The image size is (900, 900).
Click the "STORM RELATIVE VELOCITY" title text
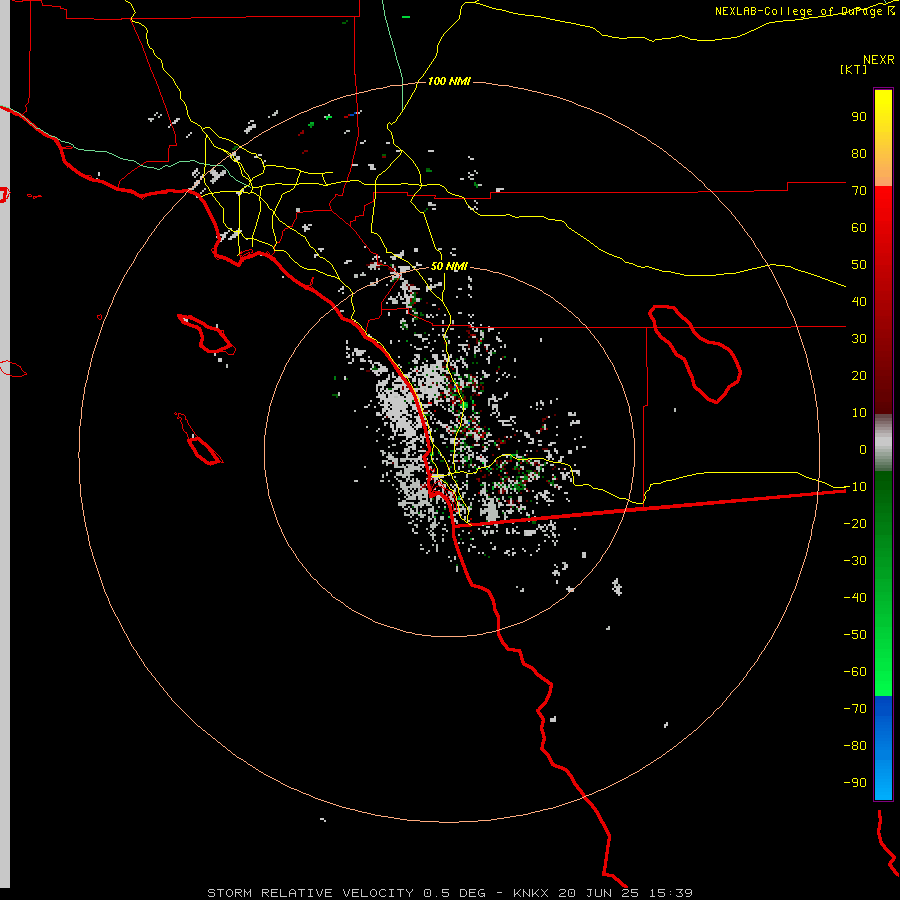(x=310, y=893)
